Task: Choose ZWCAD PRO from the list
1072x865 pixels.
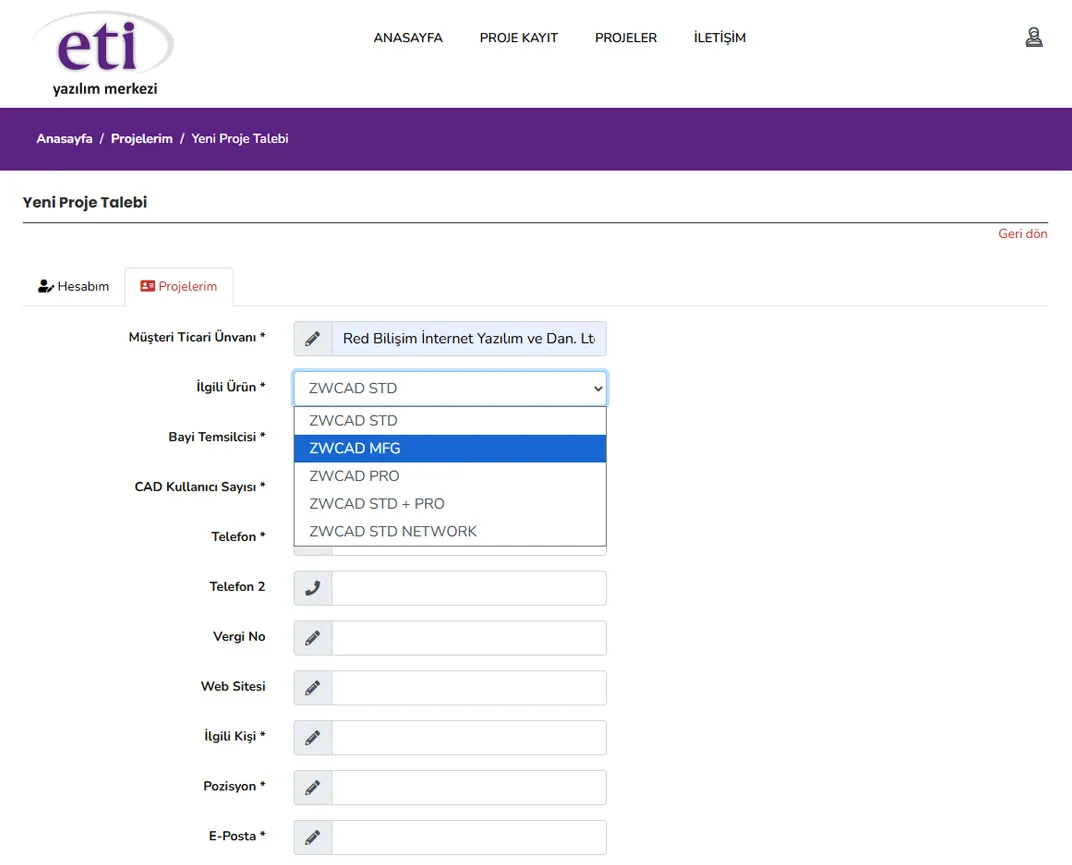Action: coord(450,476)
